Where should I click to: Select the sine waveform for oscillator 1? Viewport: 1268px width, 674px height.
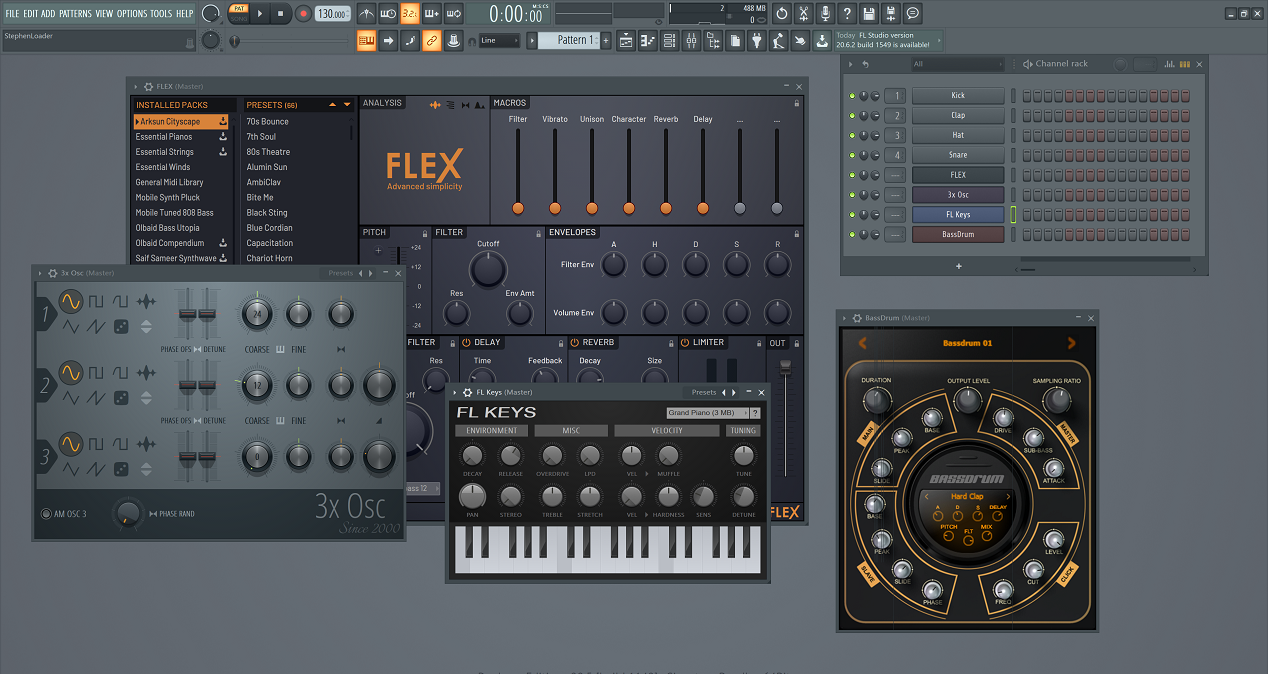pyautogui.click(x=71, y=301)
